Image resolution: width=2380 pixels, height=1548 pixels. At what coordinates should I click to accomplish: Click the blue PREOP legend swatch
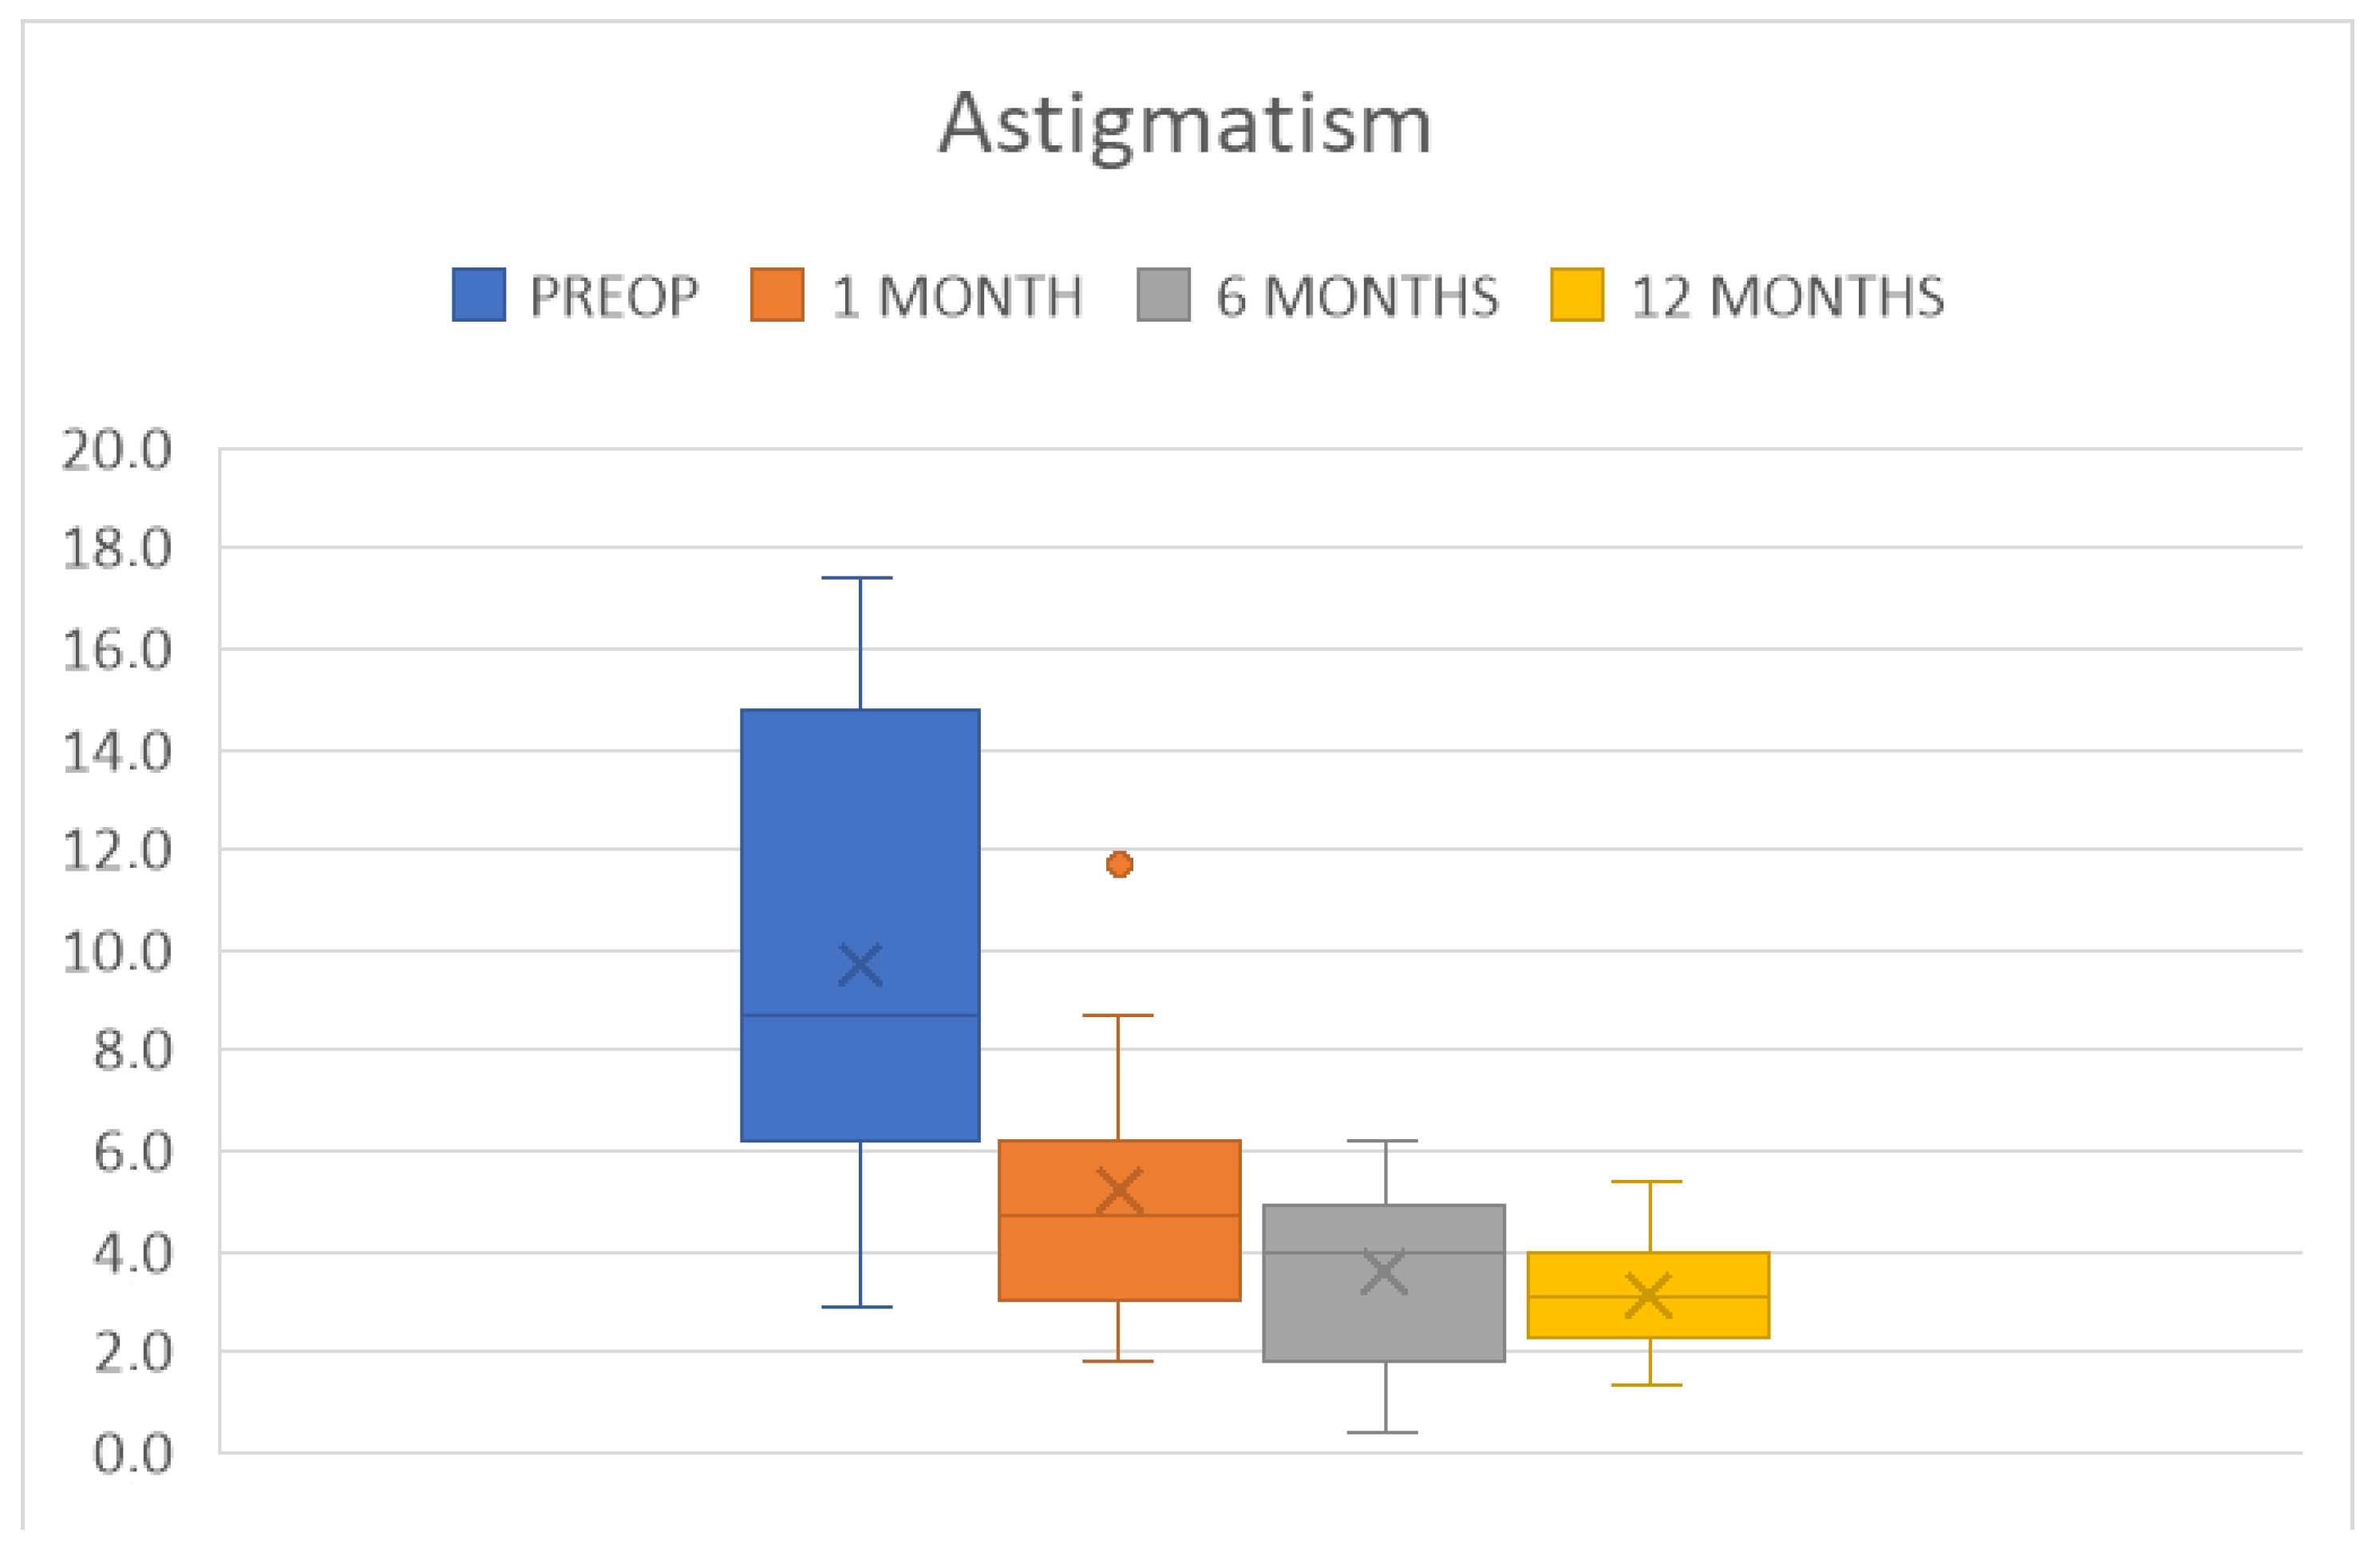coord(478,295)
